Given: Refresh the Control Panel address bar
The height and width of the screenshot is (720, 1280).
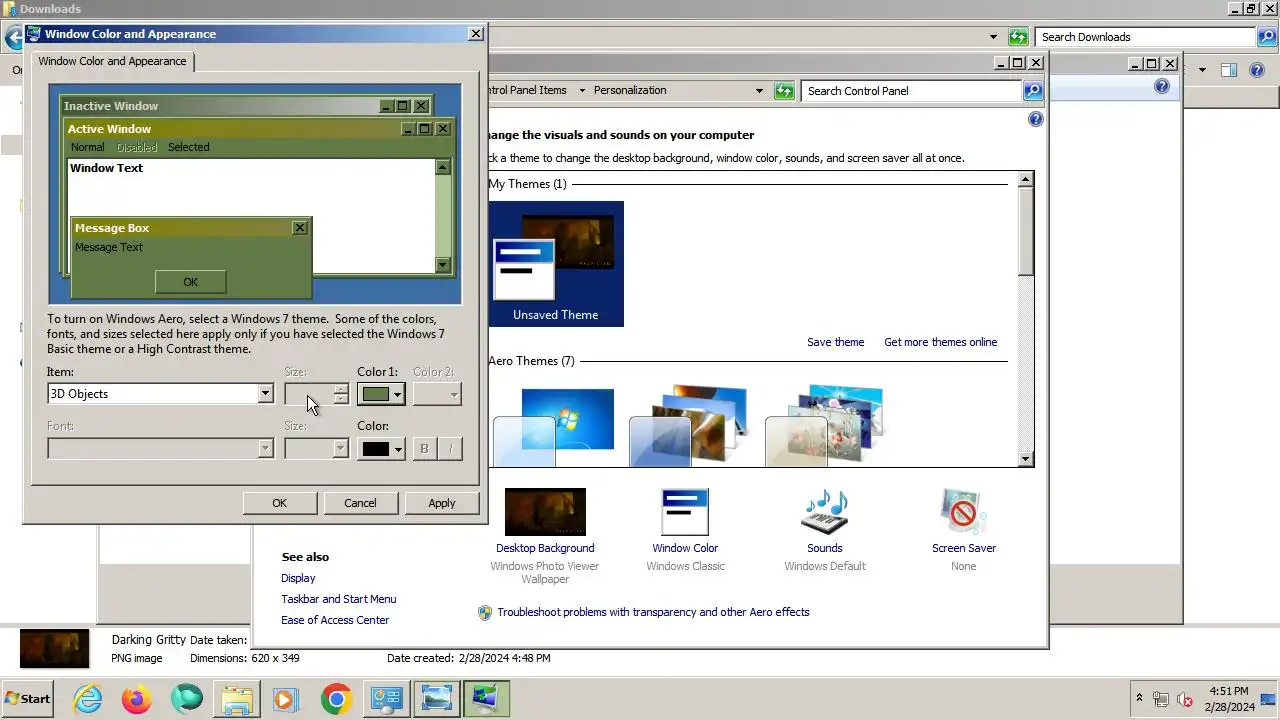Looking at the screenshot, I should pos(784,91).
